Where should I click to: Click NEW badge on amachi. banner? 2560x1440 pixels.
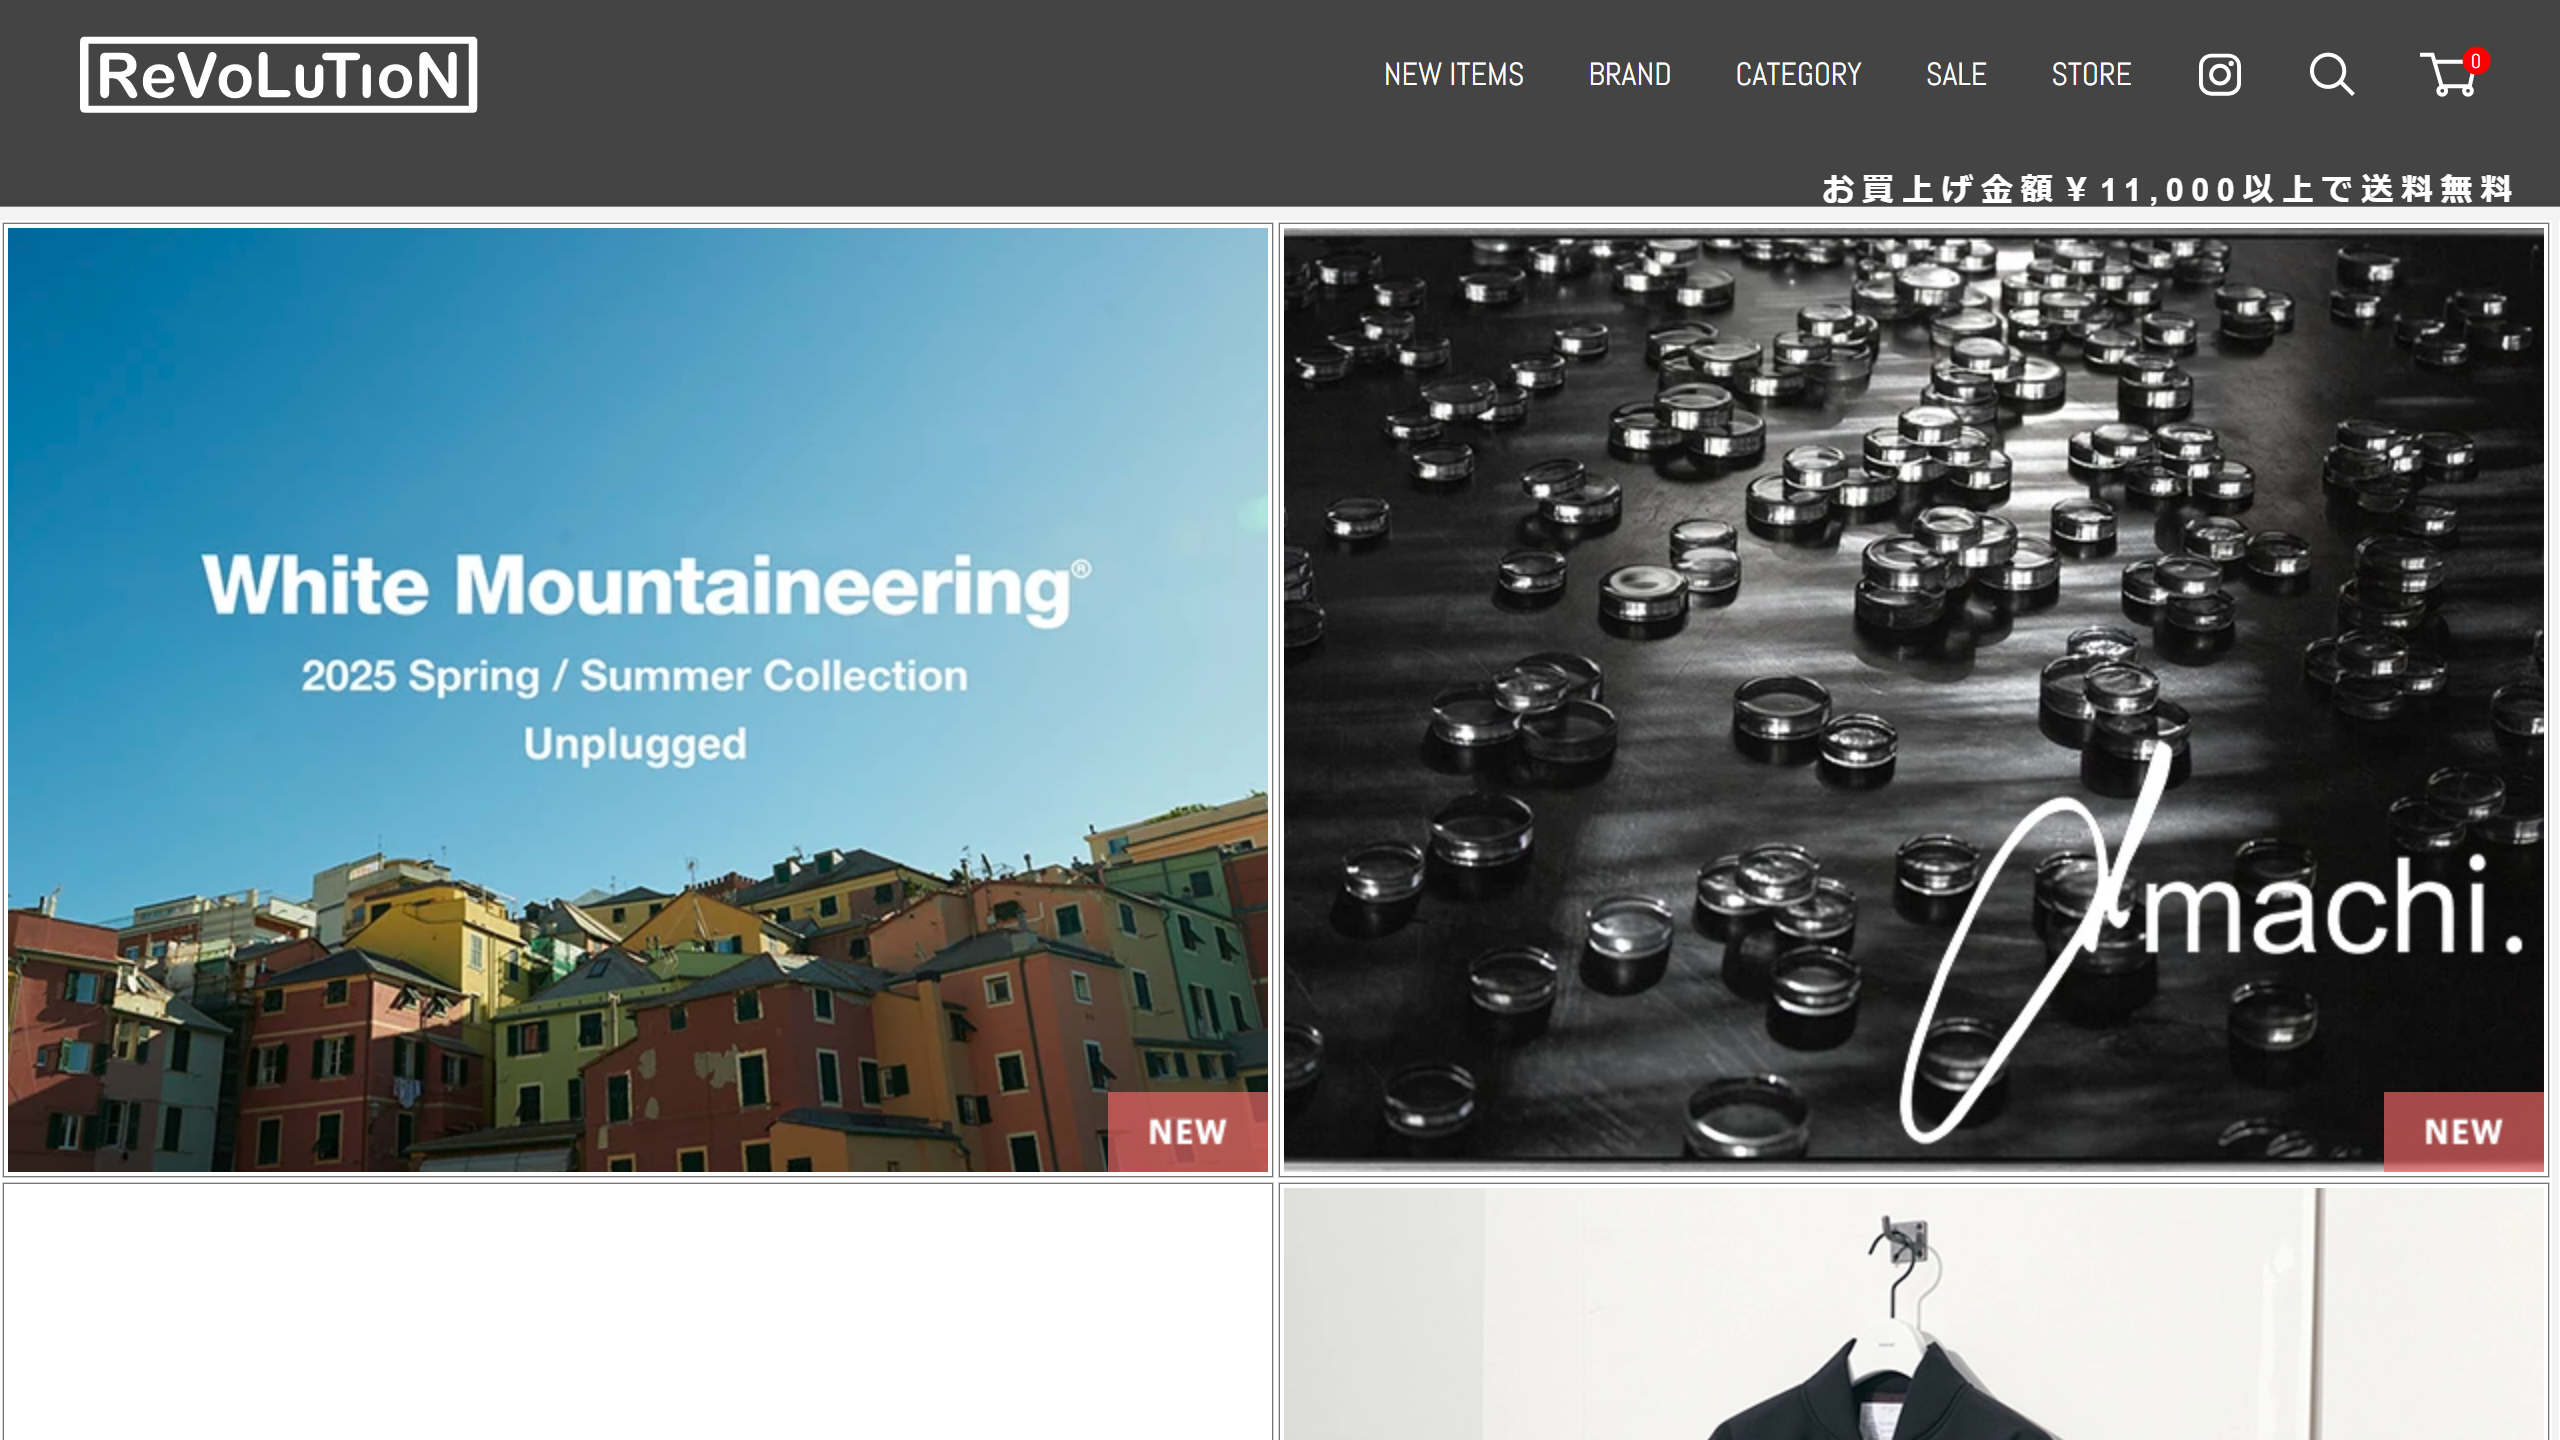(x=2463, y=1131)
